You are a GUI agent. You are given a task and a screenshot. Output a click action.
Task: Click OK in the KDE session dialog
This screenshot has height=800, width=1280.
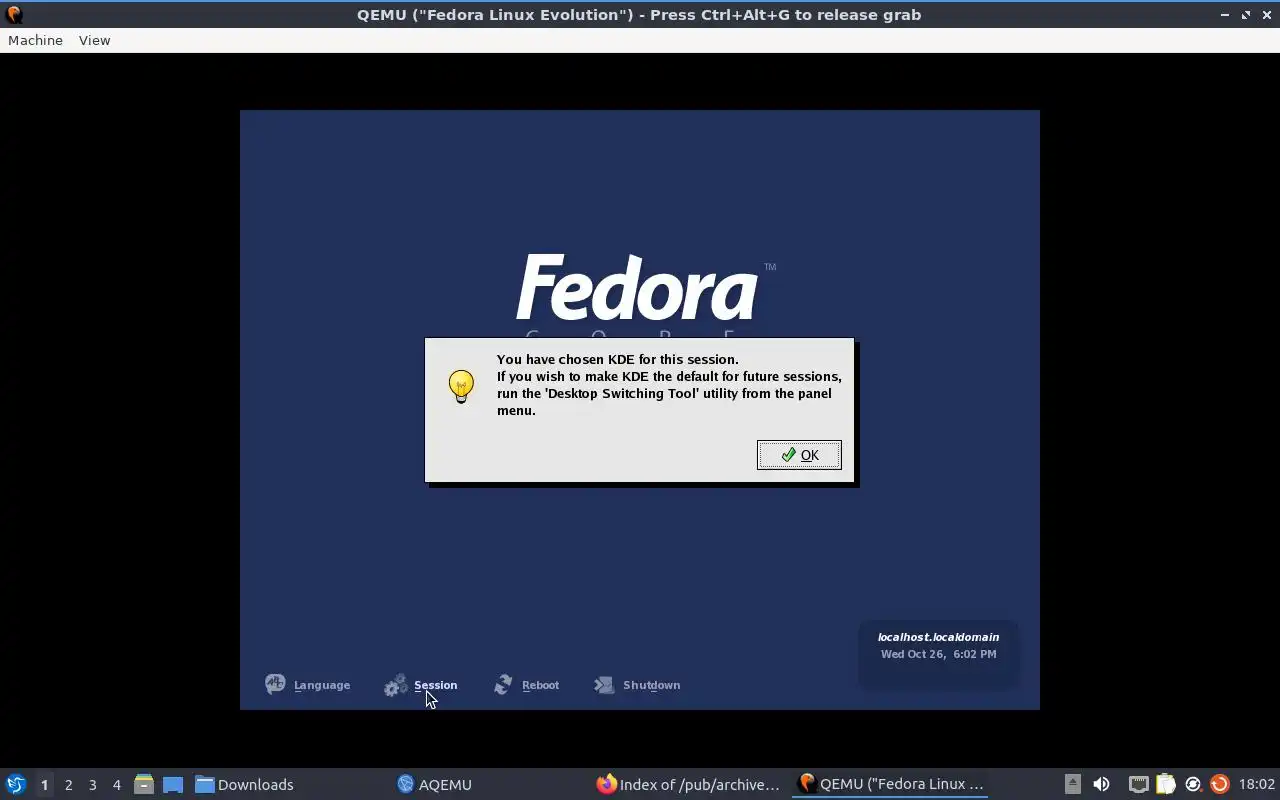[x=799, y=455]
